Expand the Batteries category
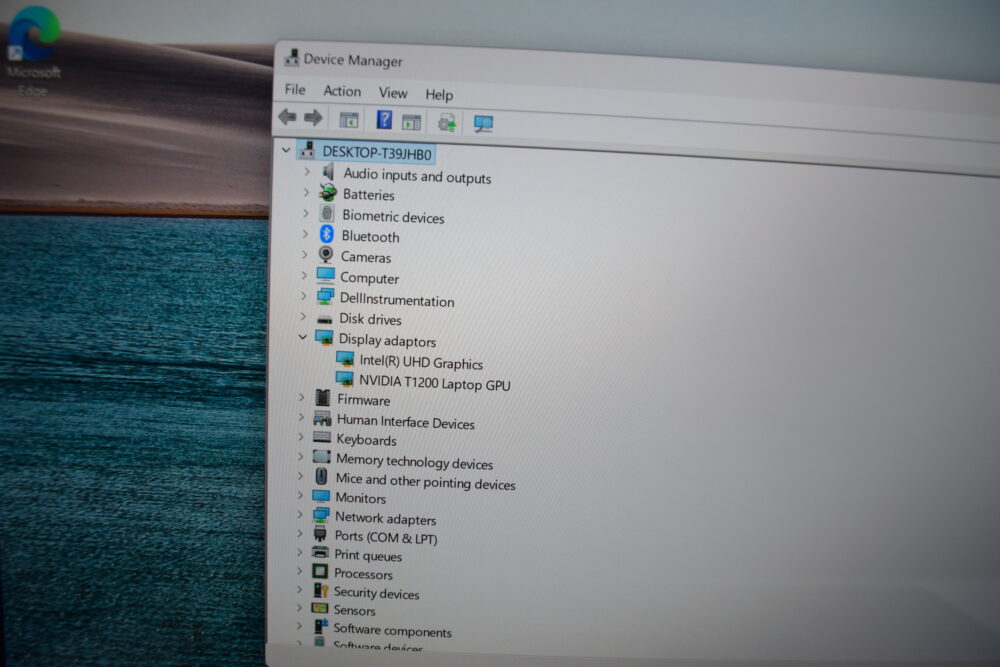This screenshot has width=1000, height=667. (x=306, y=192)
